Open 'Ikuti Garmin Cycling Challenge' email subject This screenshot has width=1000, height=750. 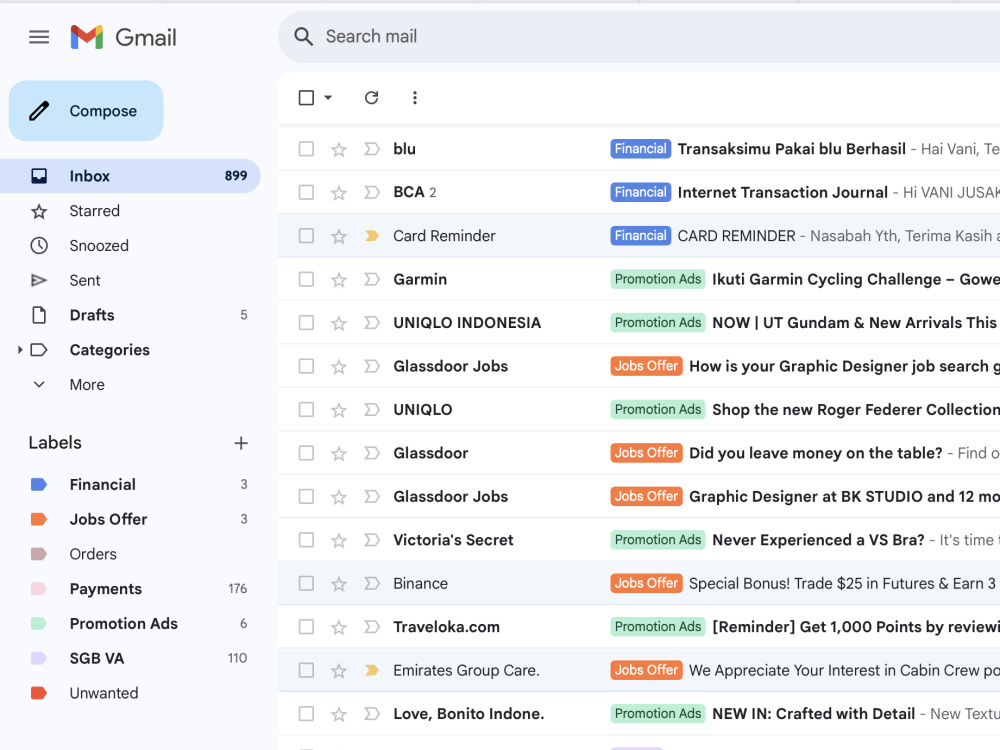pos(856,279)
